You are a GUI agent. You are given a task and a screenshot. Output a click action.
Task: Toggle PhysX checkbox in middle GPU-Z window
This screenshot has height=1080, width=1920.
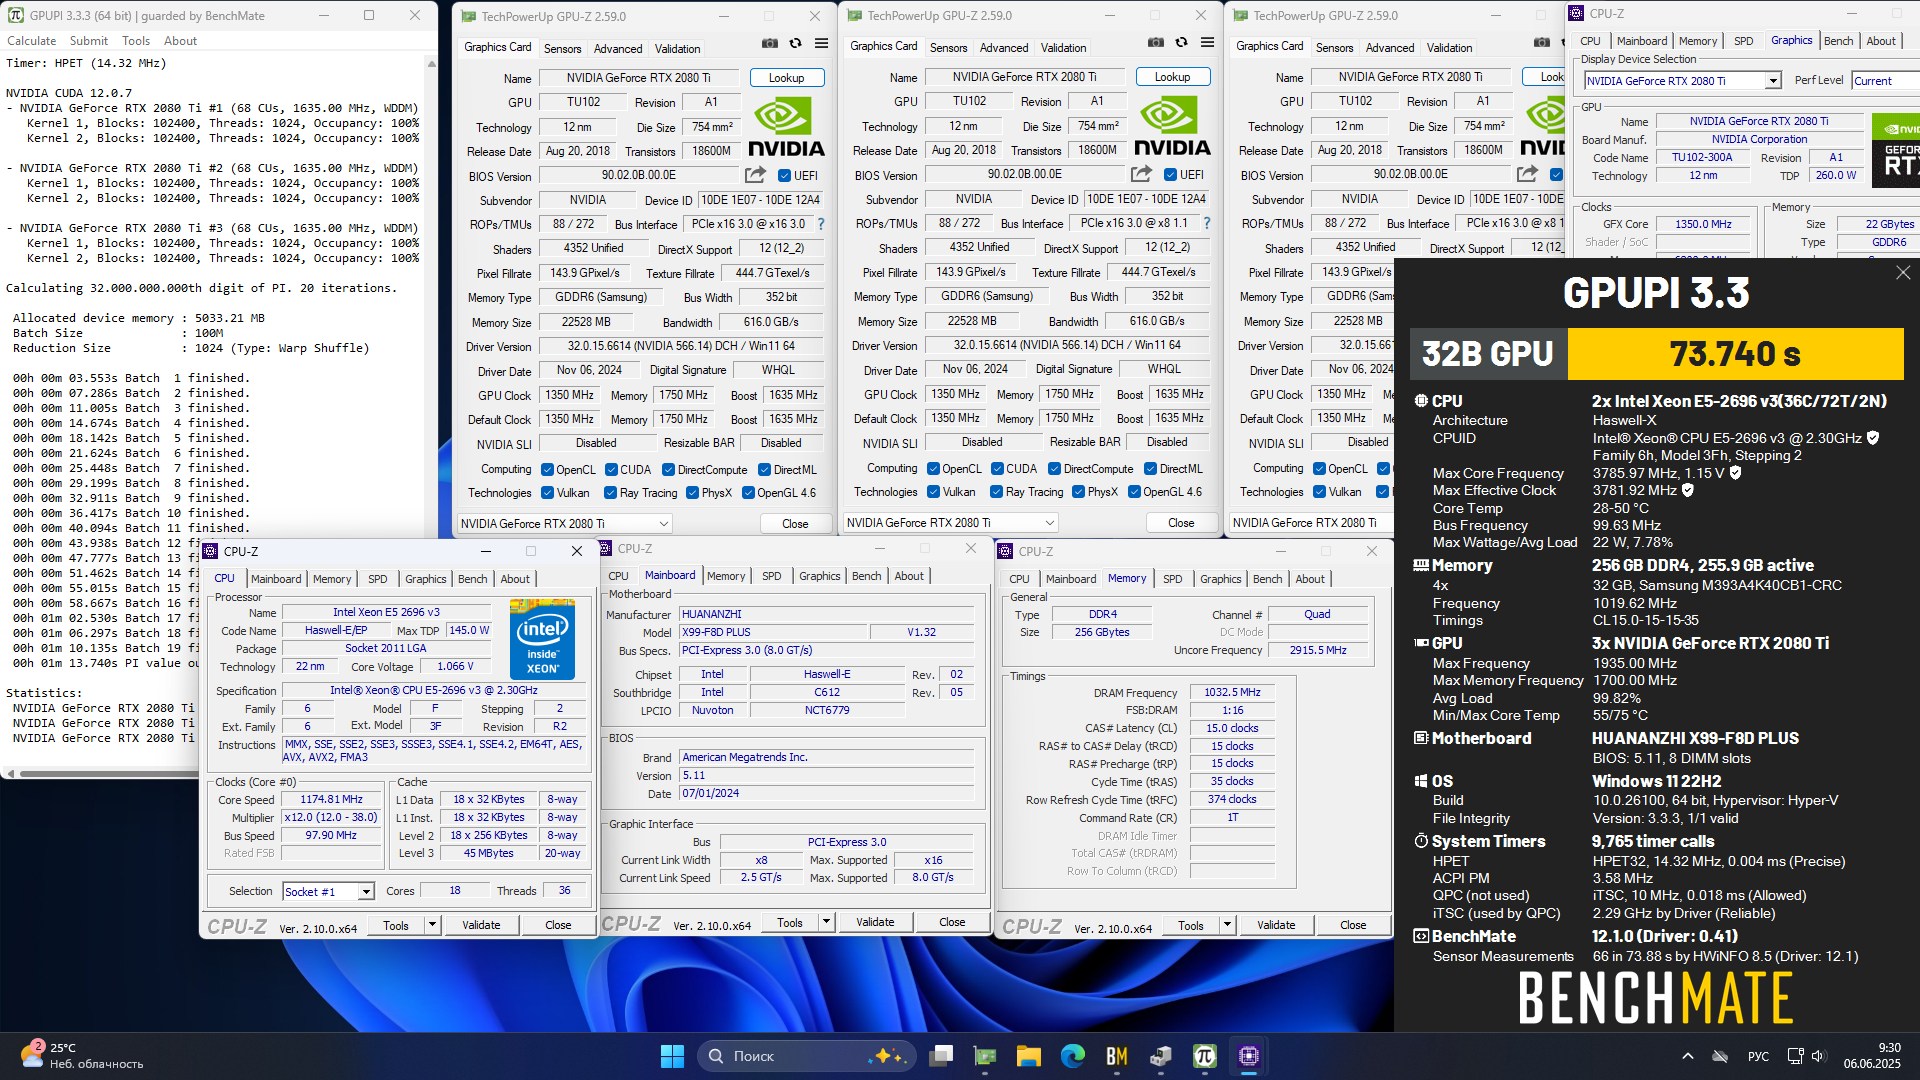(x=1078, y=492)
